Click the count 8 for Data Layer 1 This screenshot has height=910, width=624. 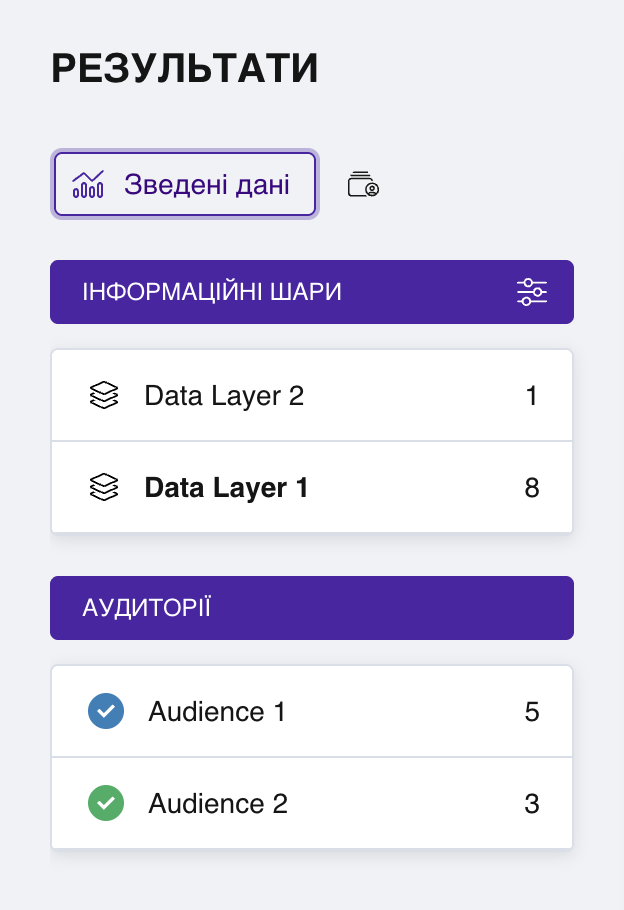pos(532,488)
